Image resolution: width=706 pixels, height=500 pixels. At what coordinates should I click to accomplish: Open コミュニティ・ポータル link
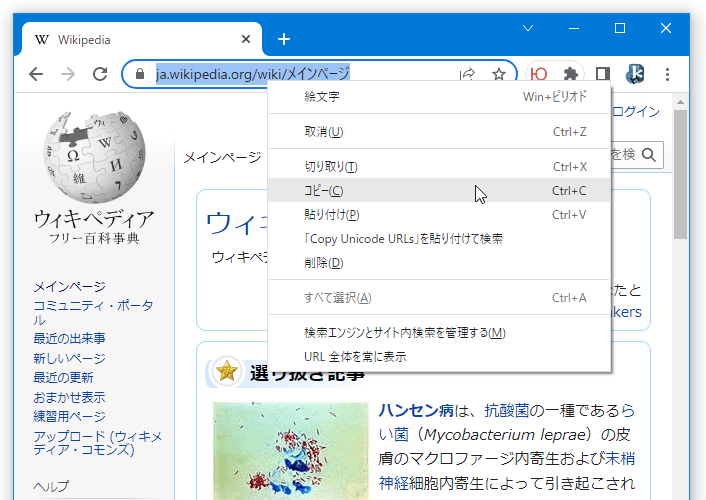[x=93, y=313]
